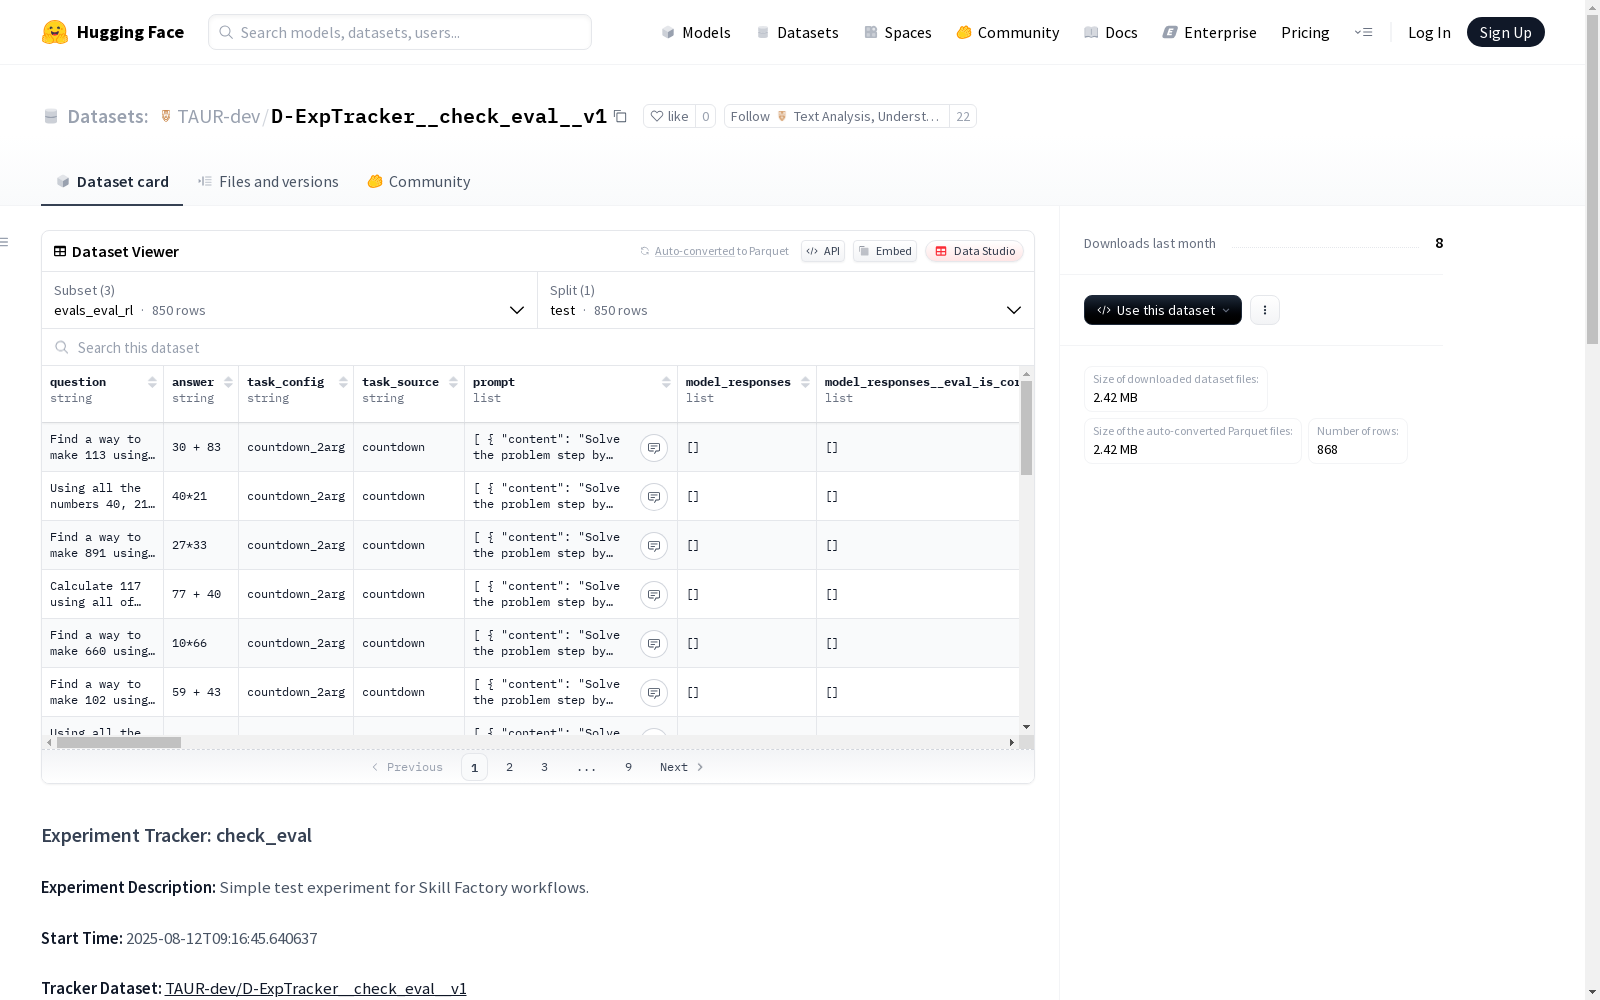Sort by the task_source column
Viewport: 1600px width, 1000px height.
pos(453,382)
